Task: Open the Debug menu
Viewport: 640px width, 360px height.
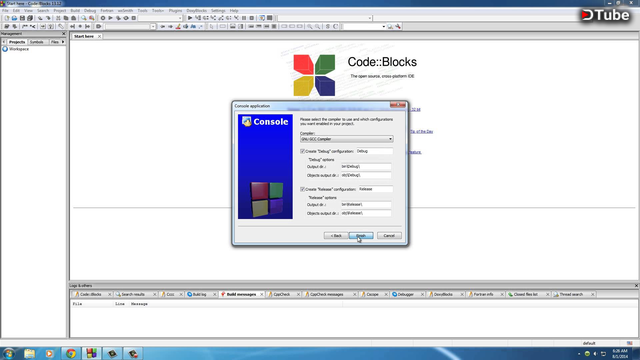Action: coord(90,11)
